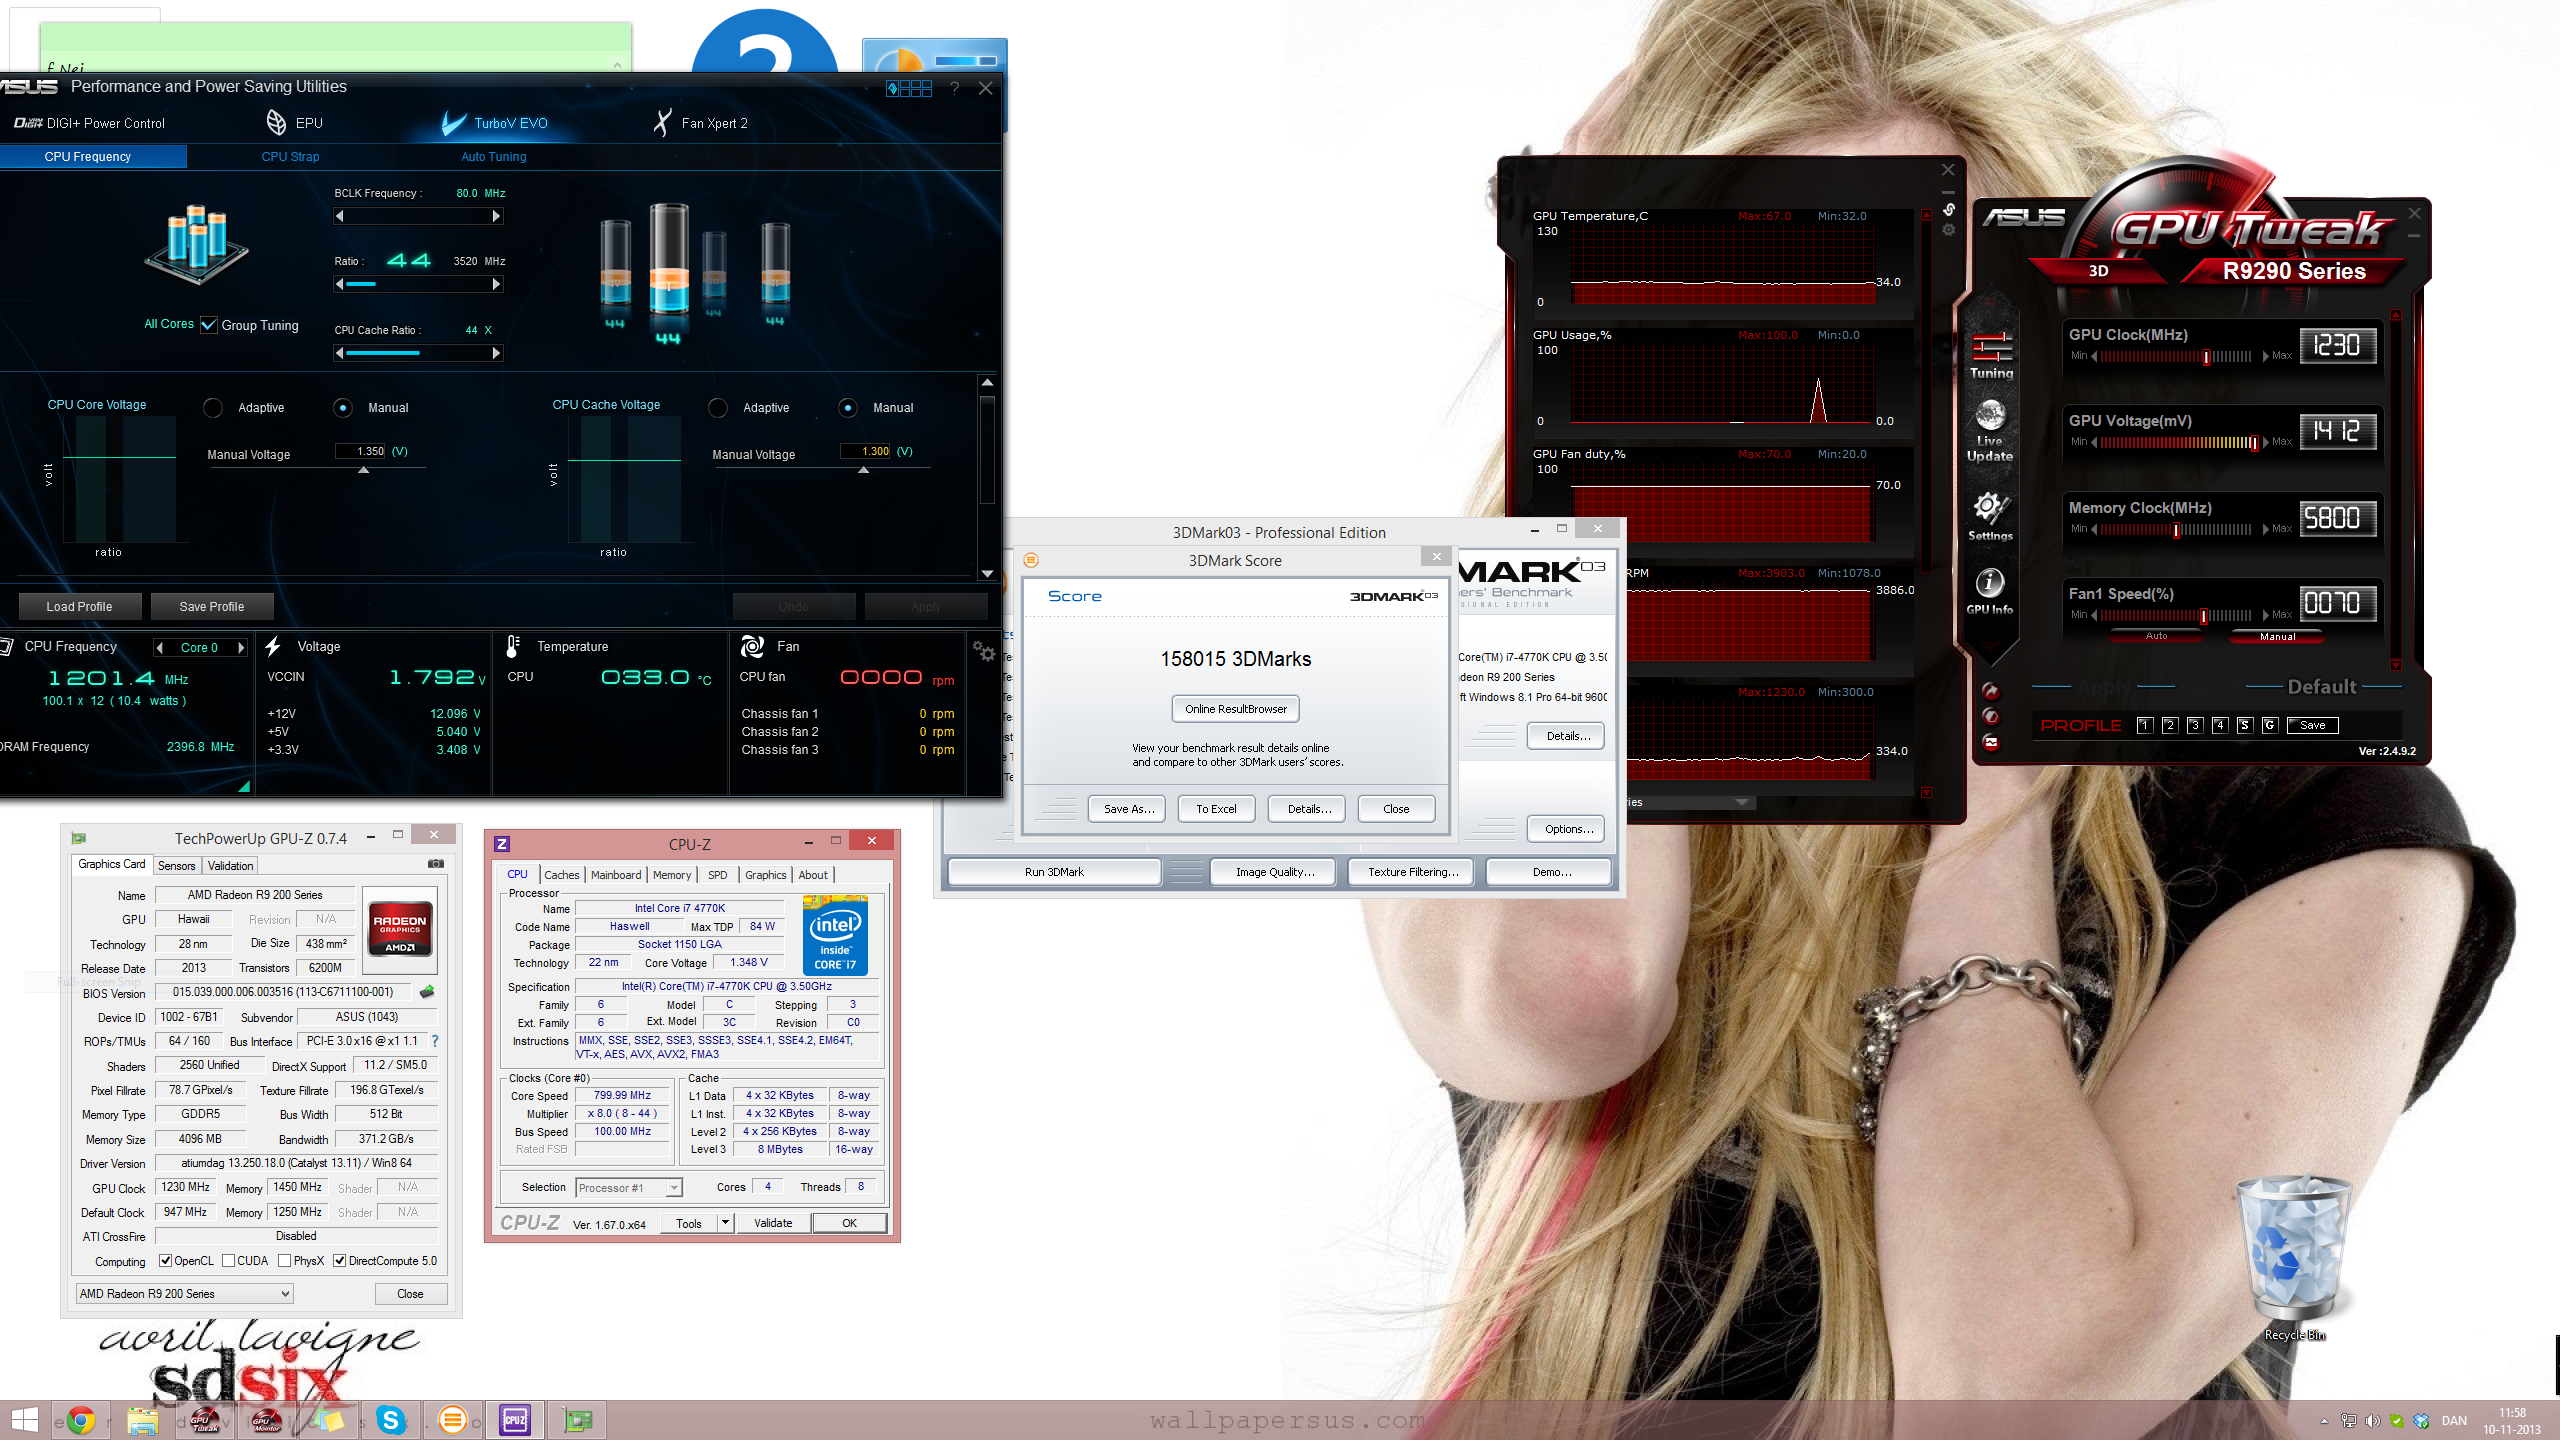This screenshot has height=1440, width=2560.
Task: Click GPU-Z taskbar icon
Action: coord(577,1420)
